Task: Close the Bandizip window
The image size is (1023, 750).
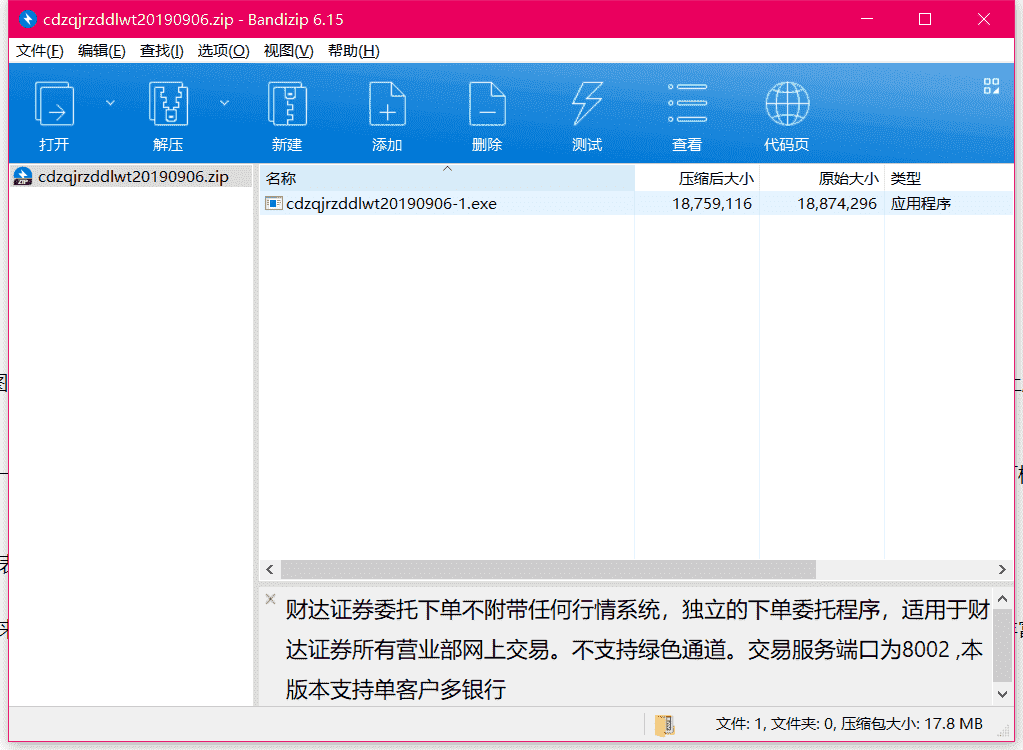Action: point(984,19)
